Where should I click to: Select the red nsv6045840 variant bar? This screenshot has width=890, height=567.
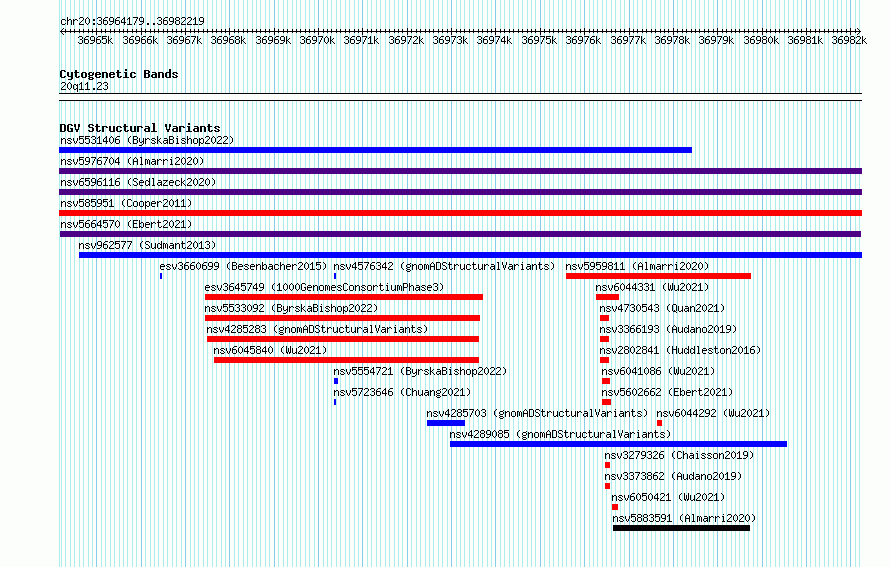[346, 360]
